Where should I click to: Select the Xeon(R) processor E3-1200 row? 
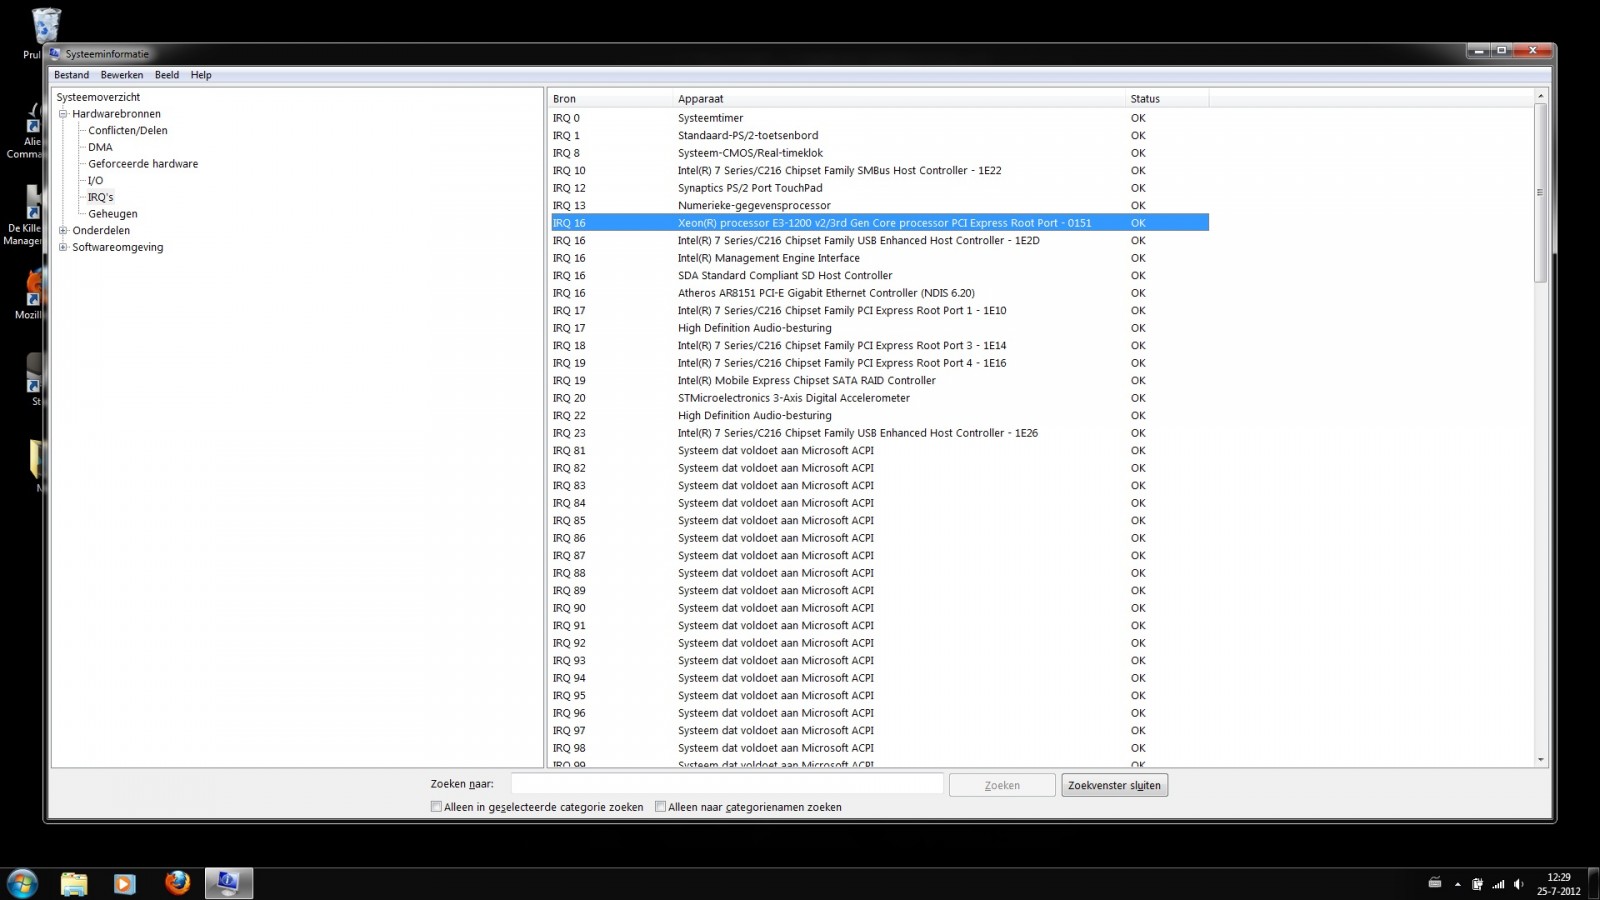pos(880,223)
